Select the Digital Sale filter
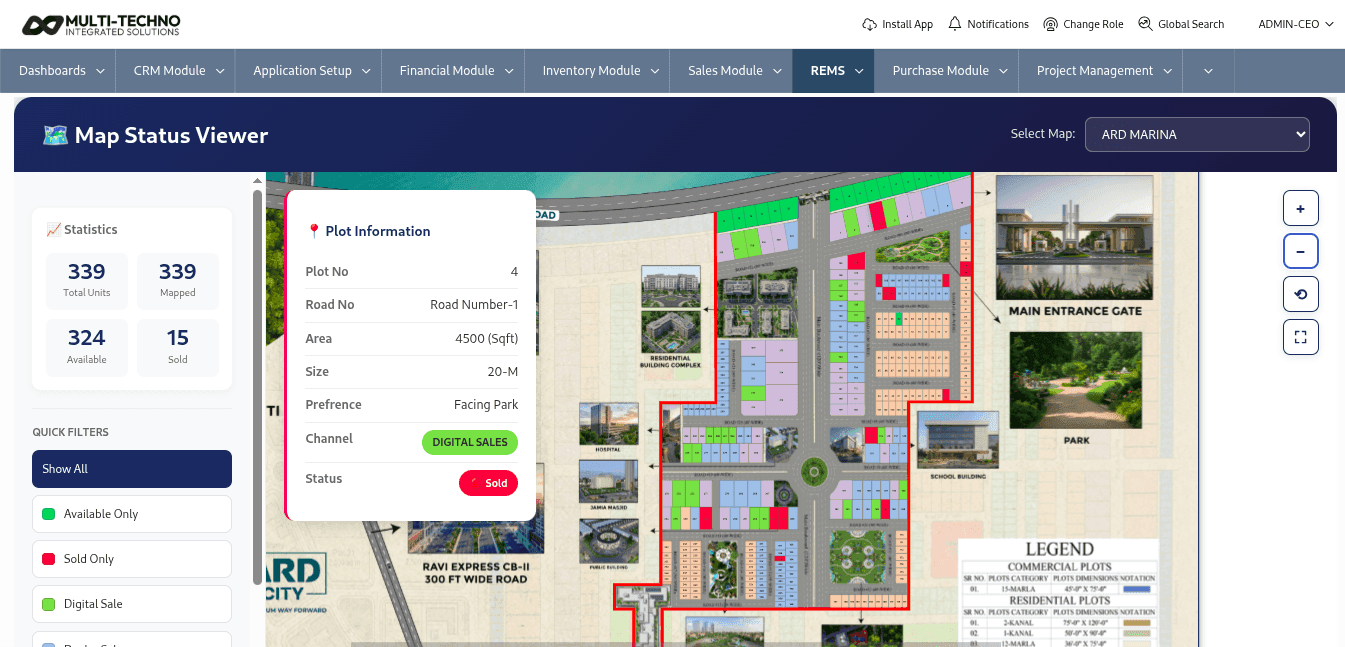Viewport: 1345px width, 647px height. [132, 604]
